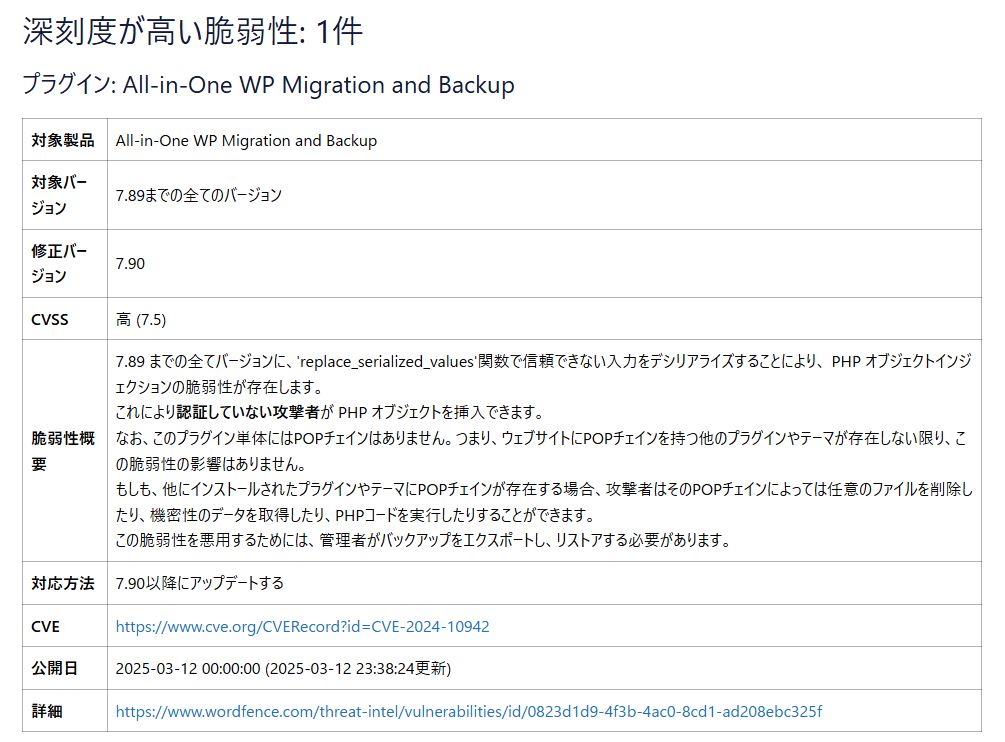Click the fixed version value 7.90
This screenshot has height=742, width=1005.
(130, 263)
